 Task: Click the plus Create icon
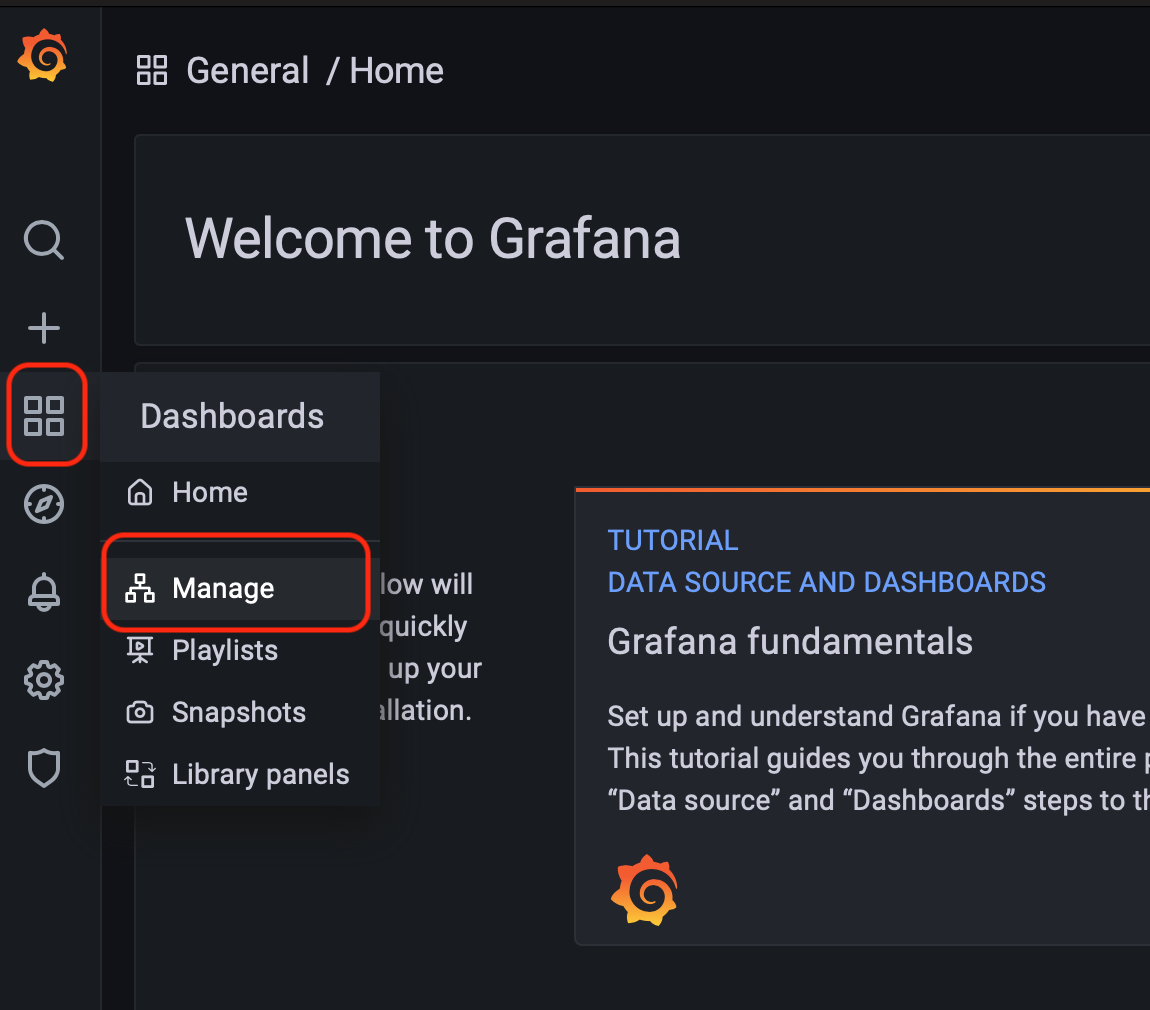(x=44, y=328)
